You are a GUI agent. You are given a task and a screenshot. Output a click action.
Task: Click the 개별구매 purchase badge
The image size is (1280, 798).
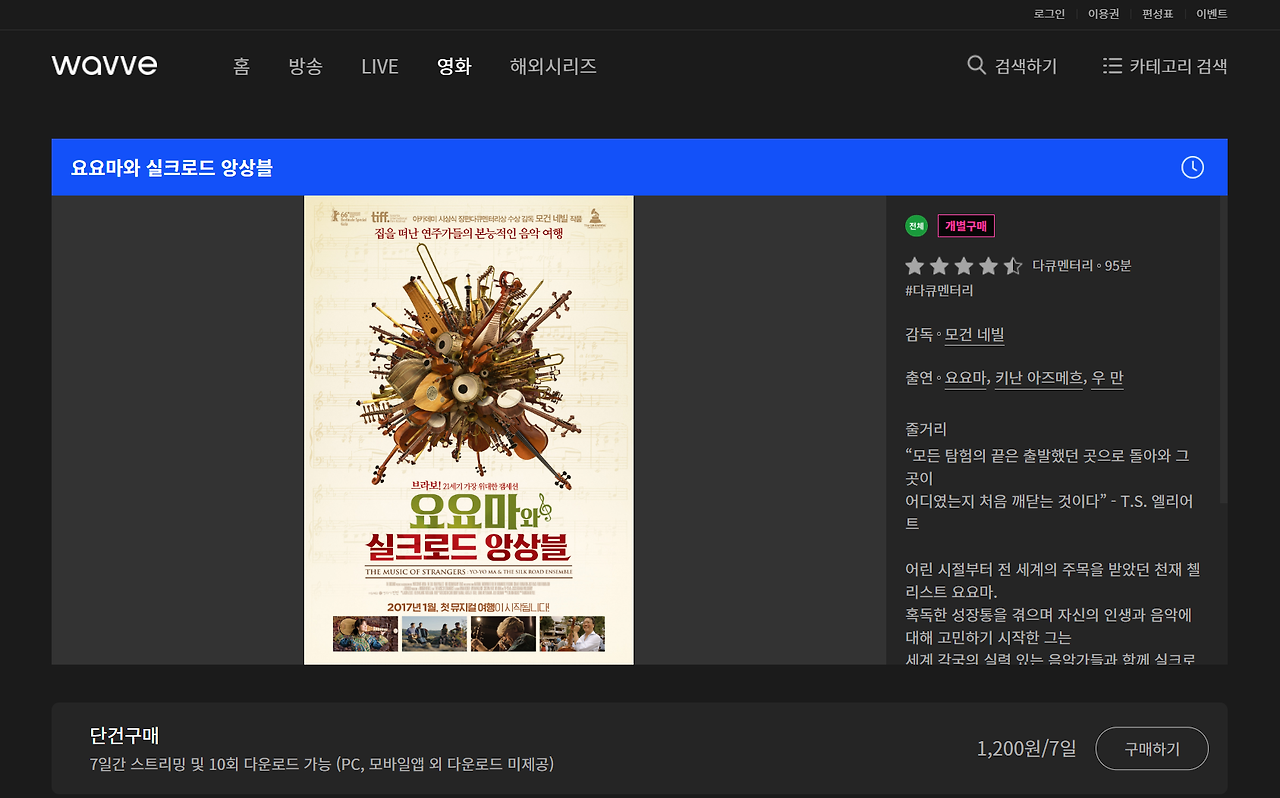pyautogui.click(x=966, y=225)
